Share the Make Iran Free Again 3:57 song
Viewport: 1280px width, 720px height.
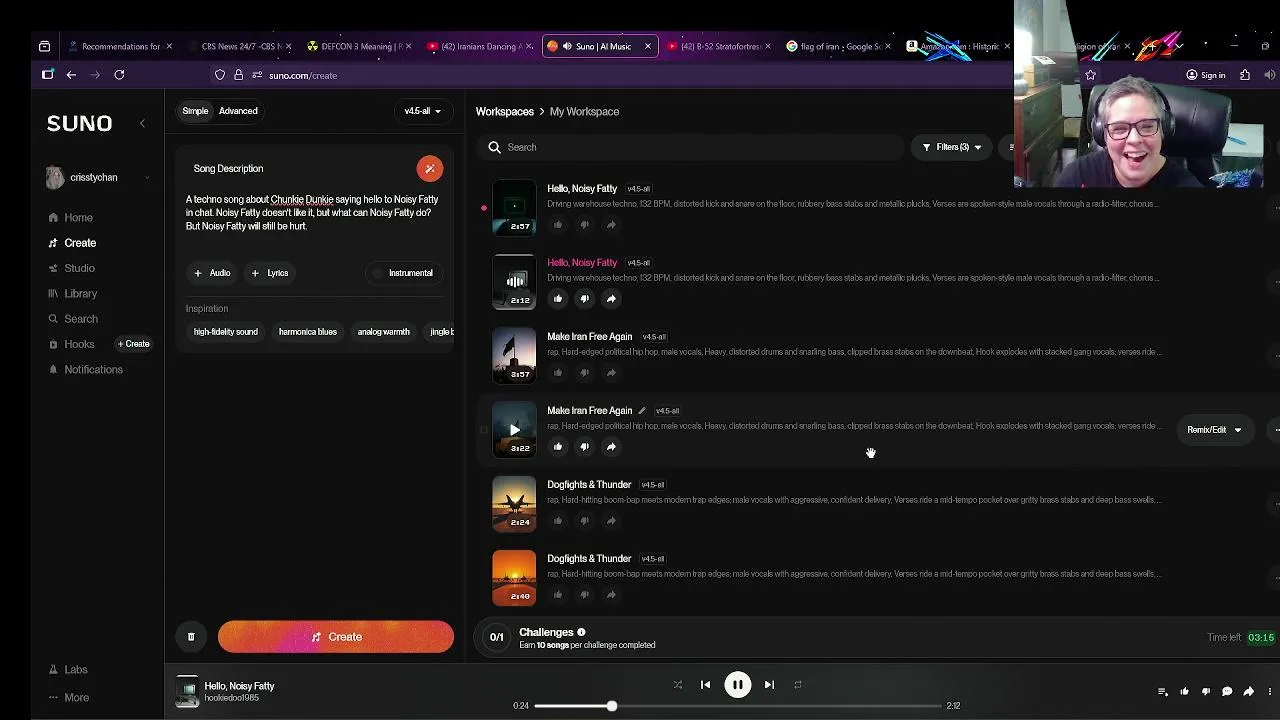tap(611, 373)
